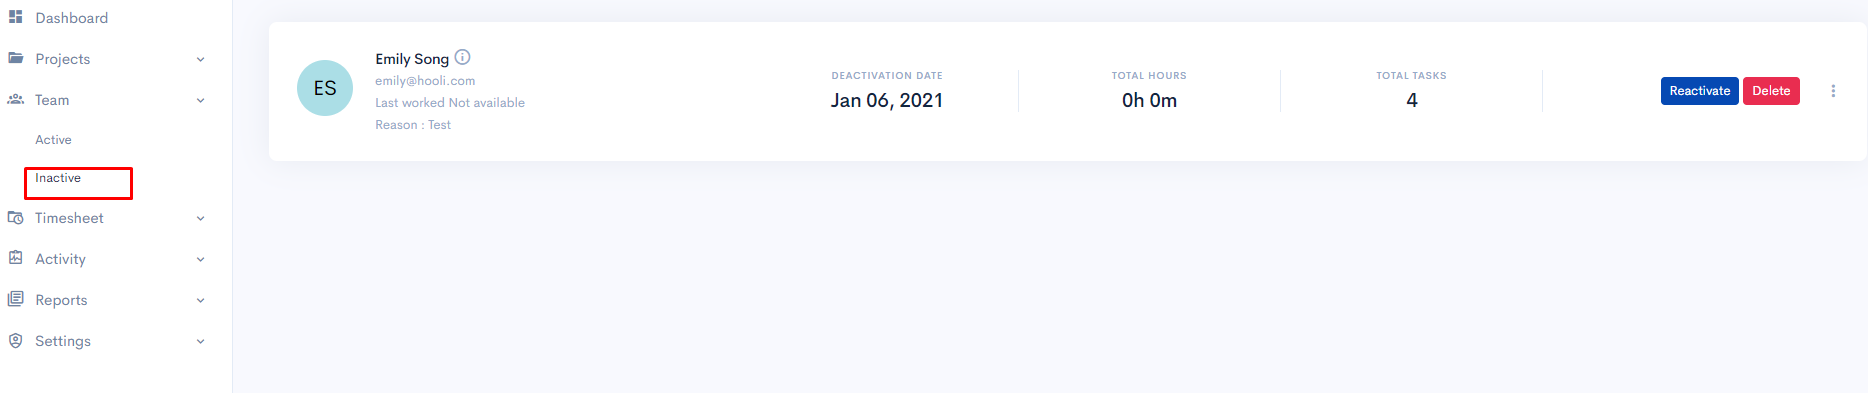Expand the Activity chevron
1868x393 pixels.
click(200, 259)
